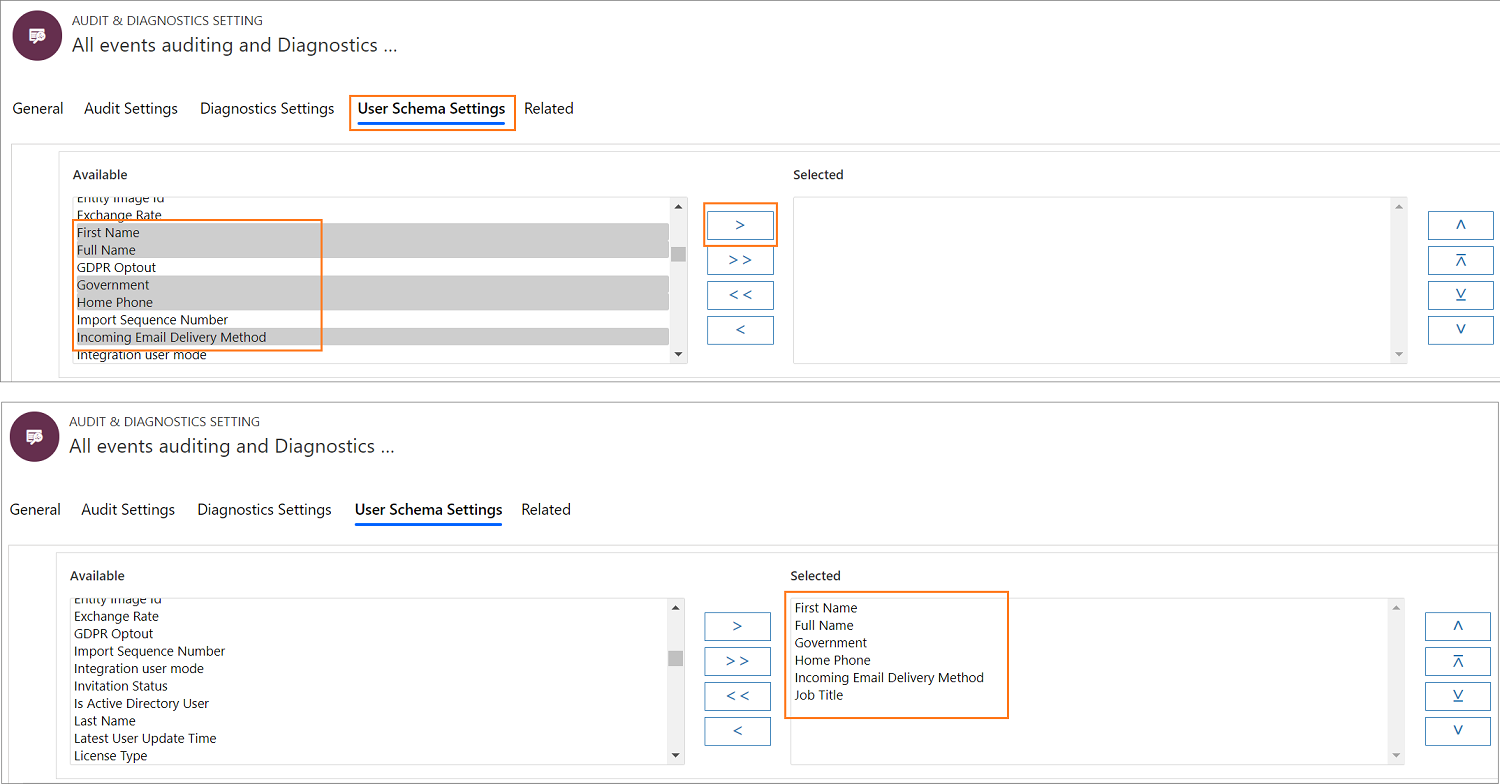Click the scroll-down arrow of the lower Available list

click(676, 756)
